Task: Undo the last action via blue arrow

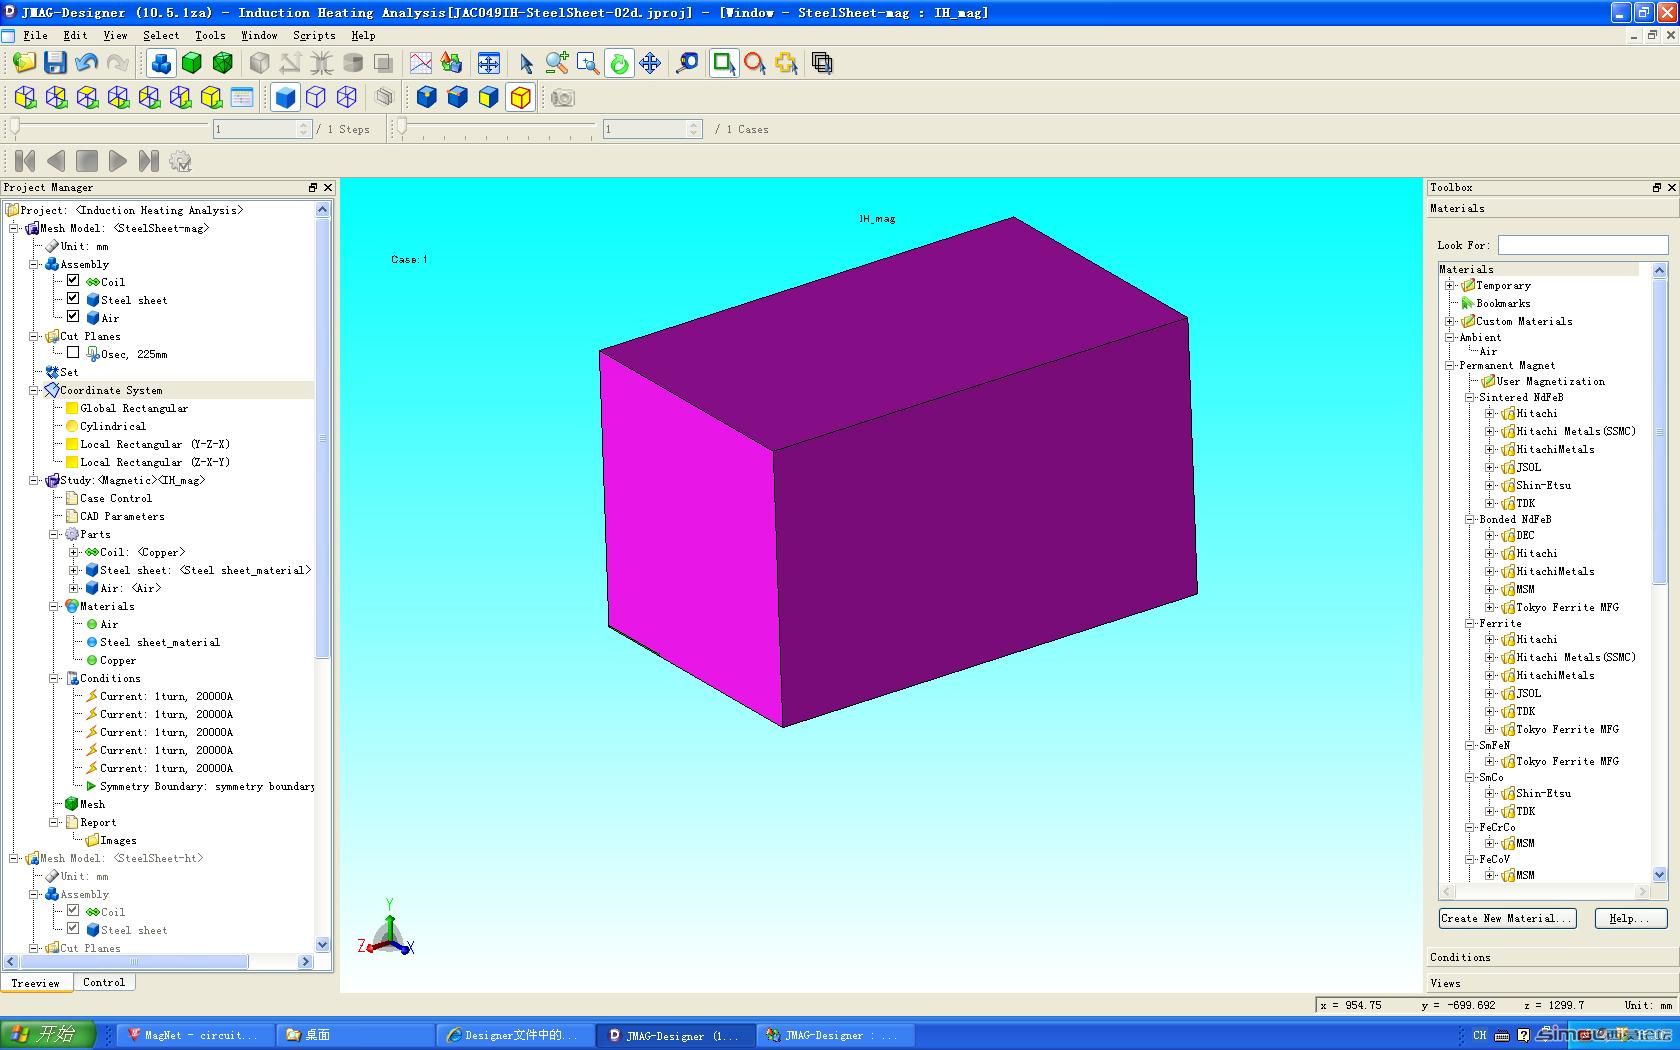Action: coord(86,63)
